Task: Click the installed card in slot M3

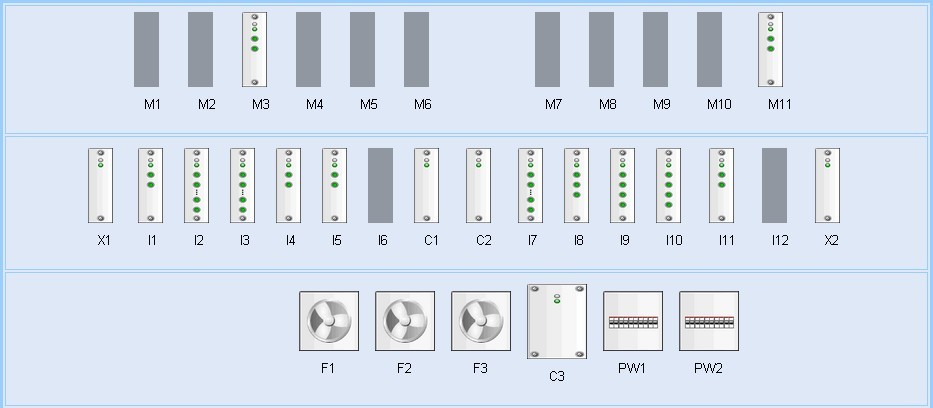Action: click(x=255, y=50)
